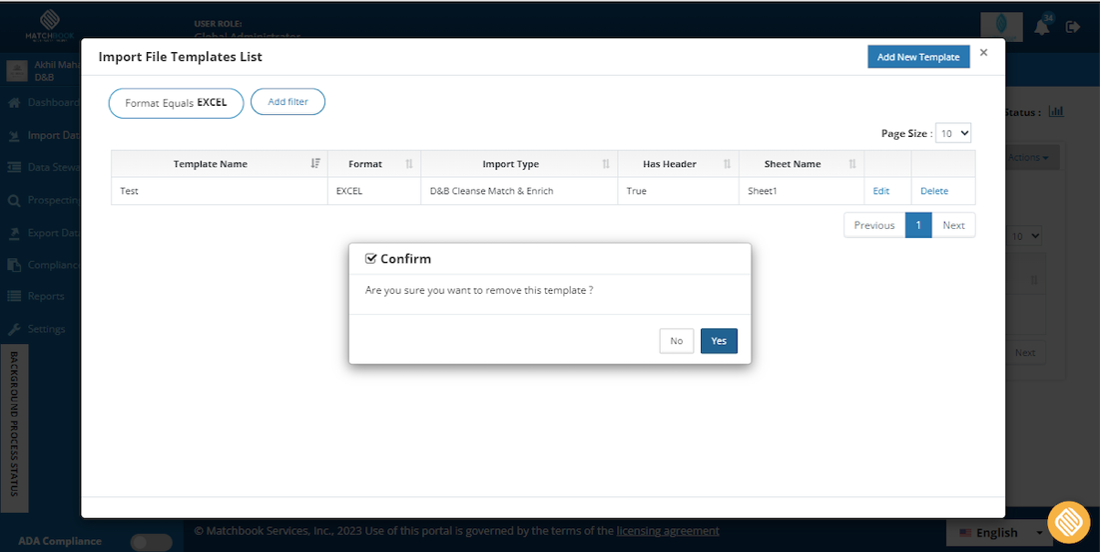
Task: Click the Import Data icon in sidebar
Action: (x=13, y=135)
